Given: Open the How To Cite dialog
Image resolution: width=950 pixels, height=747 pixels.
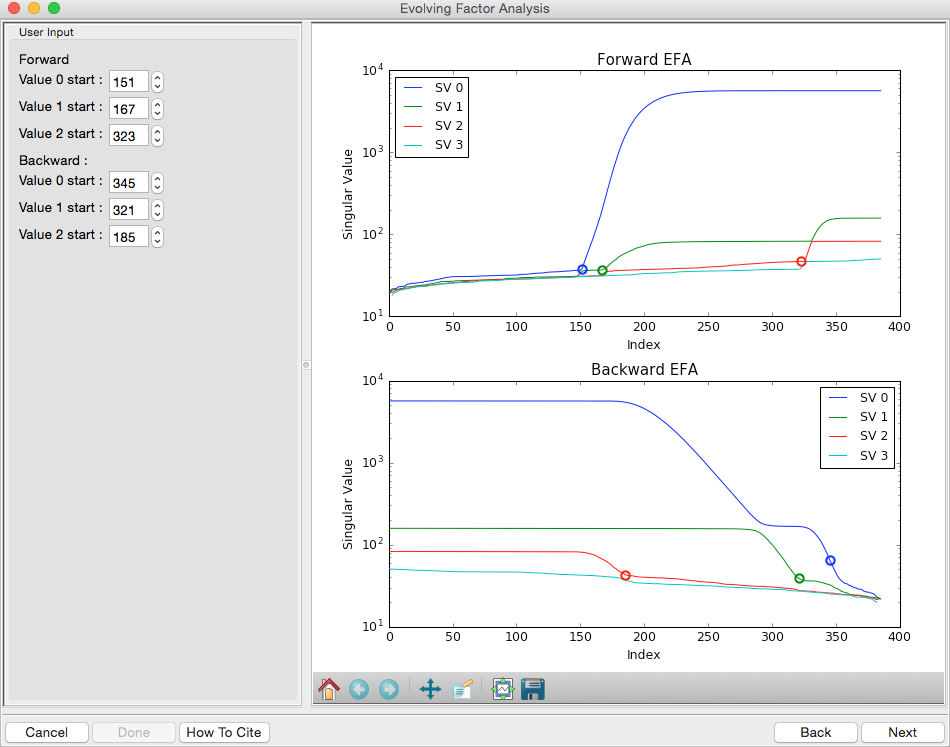Looking at the screenshot, I should pos(224,732).
